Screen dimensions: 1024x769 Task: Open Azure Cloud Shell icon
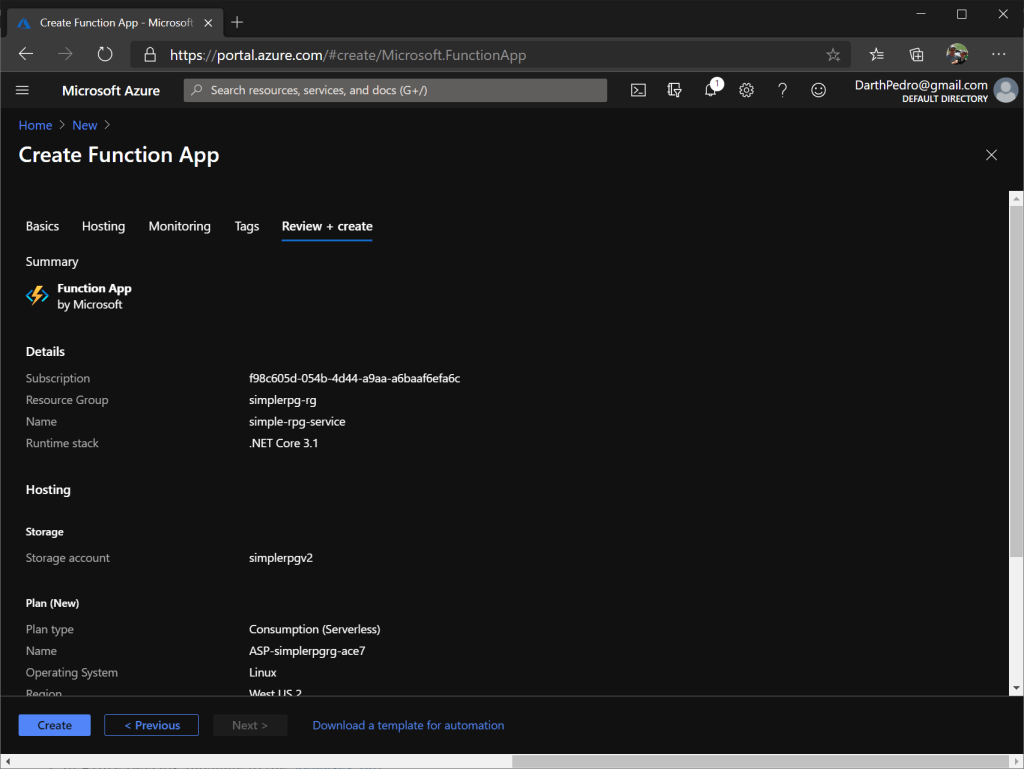click(x=638, y=90)
